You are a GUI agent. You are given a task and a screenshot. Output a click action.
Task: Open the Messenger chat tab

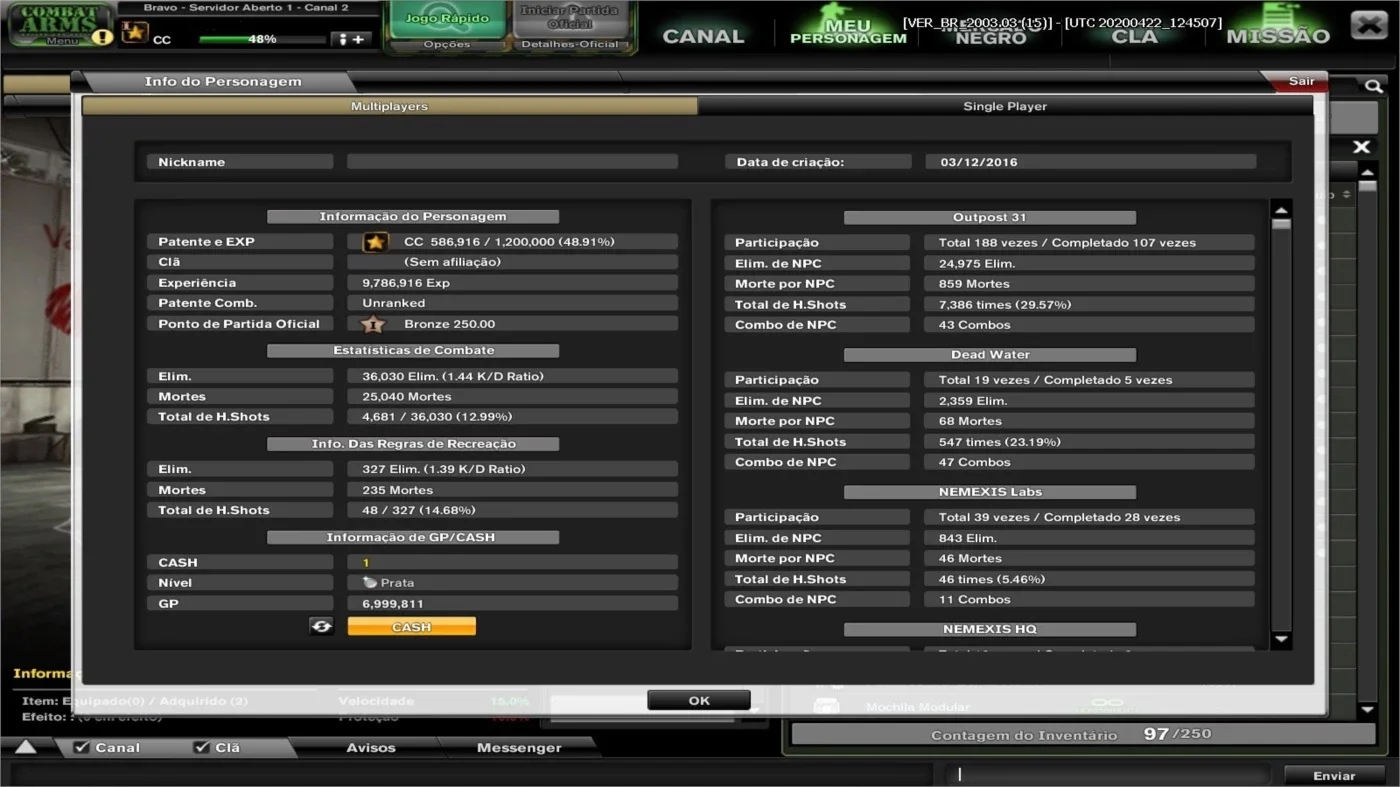click(x=519, y=747)
